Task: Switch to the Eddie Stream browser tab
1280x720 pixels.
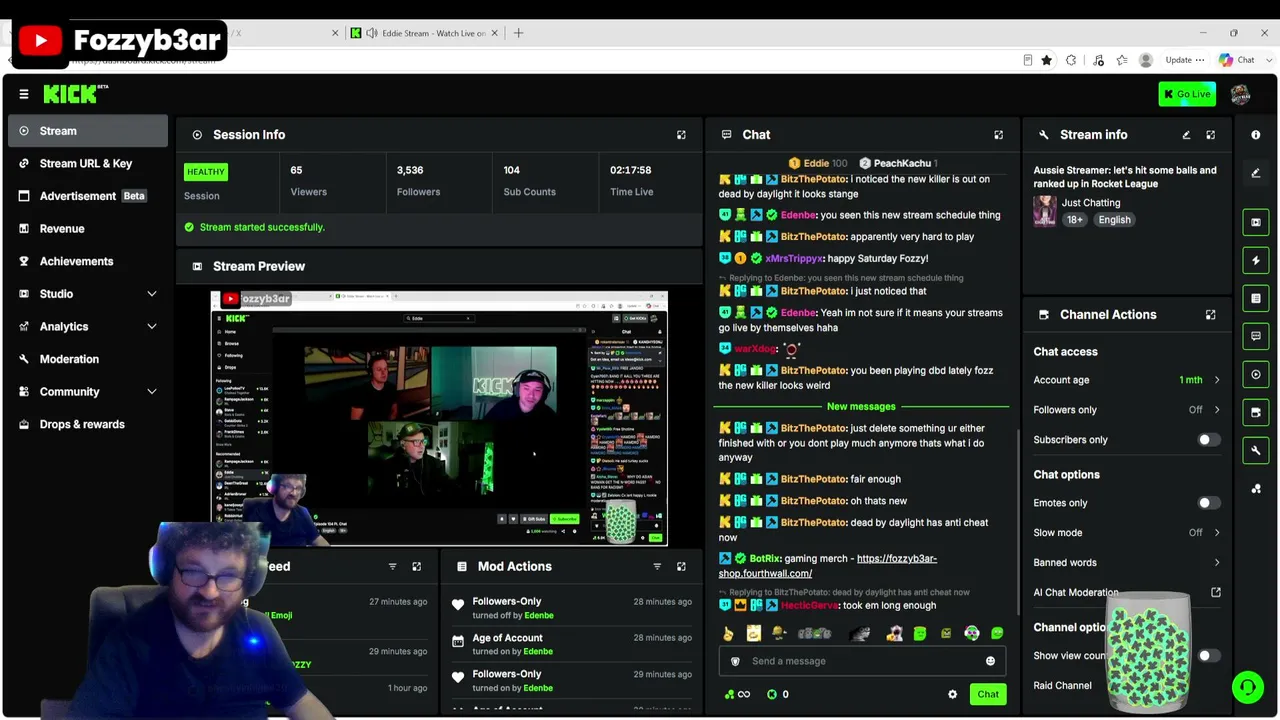Action: click(423, 33)
